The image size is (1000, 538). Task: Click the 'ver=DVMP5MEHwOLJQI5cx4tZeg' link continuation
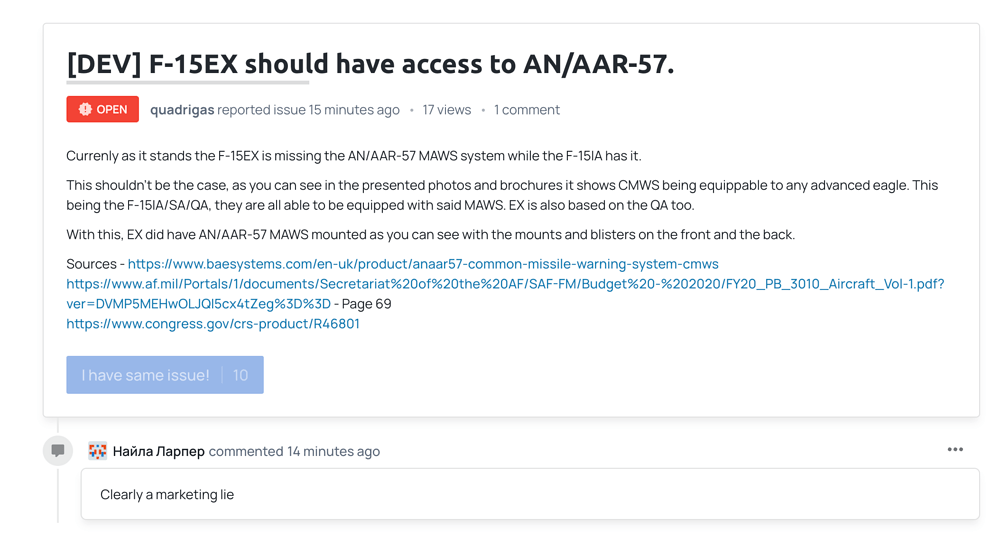pyautogui.click(x=198, y=304)
